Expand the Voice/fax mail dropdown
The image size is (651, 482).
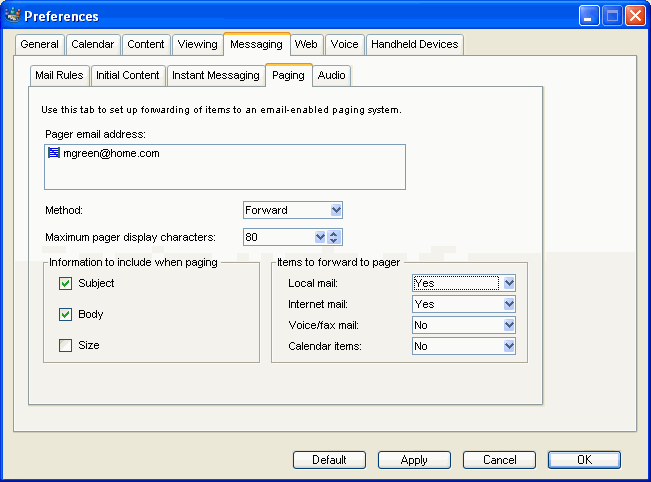509,325
